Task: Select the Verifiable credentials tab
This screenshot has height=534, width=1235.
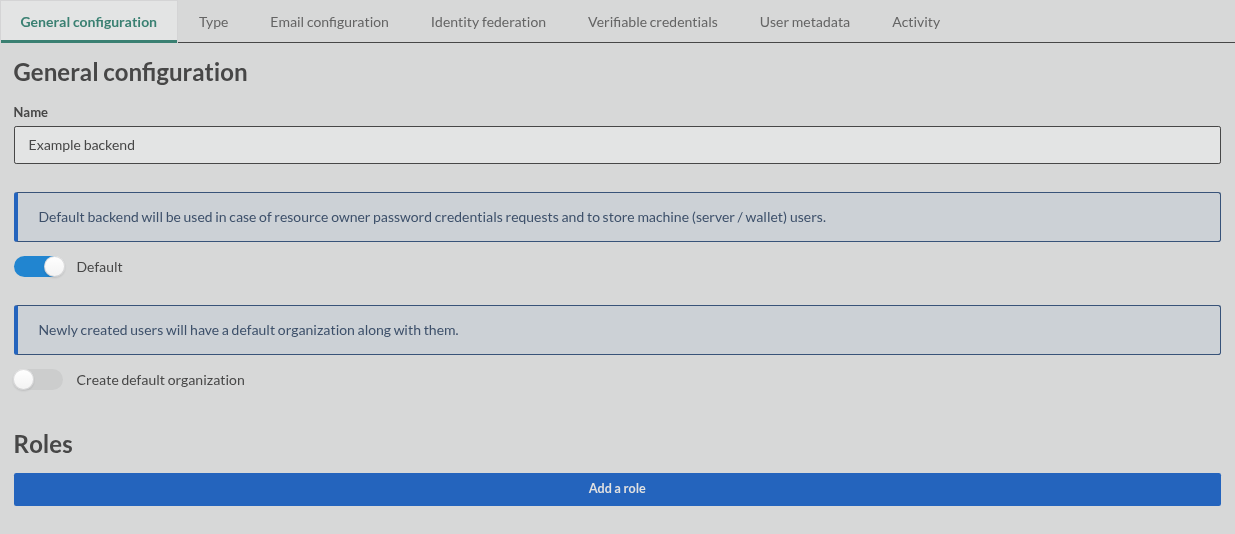Action: click(652, 22)
